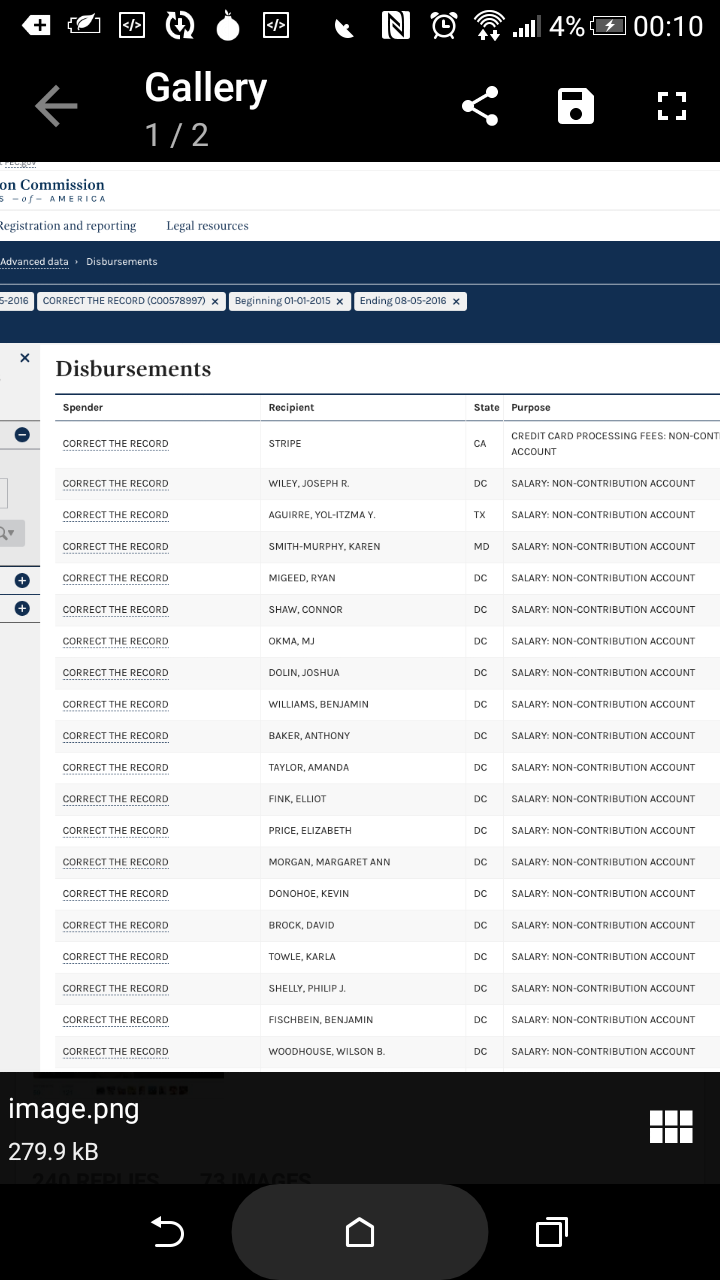Tap the alarm clock status icon
Screen dimensions: 720x1280
pyautogui.click(x=444, y=26)
